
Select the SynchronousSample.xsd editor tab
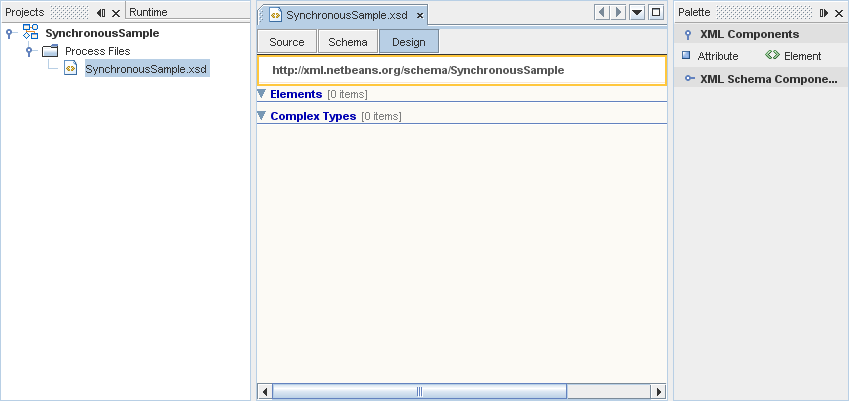tap(344, 15)
